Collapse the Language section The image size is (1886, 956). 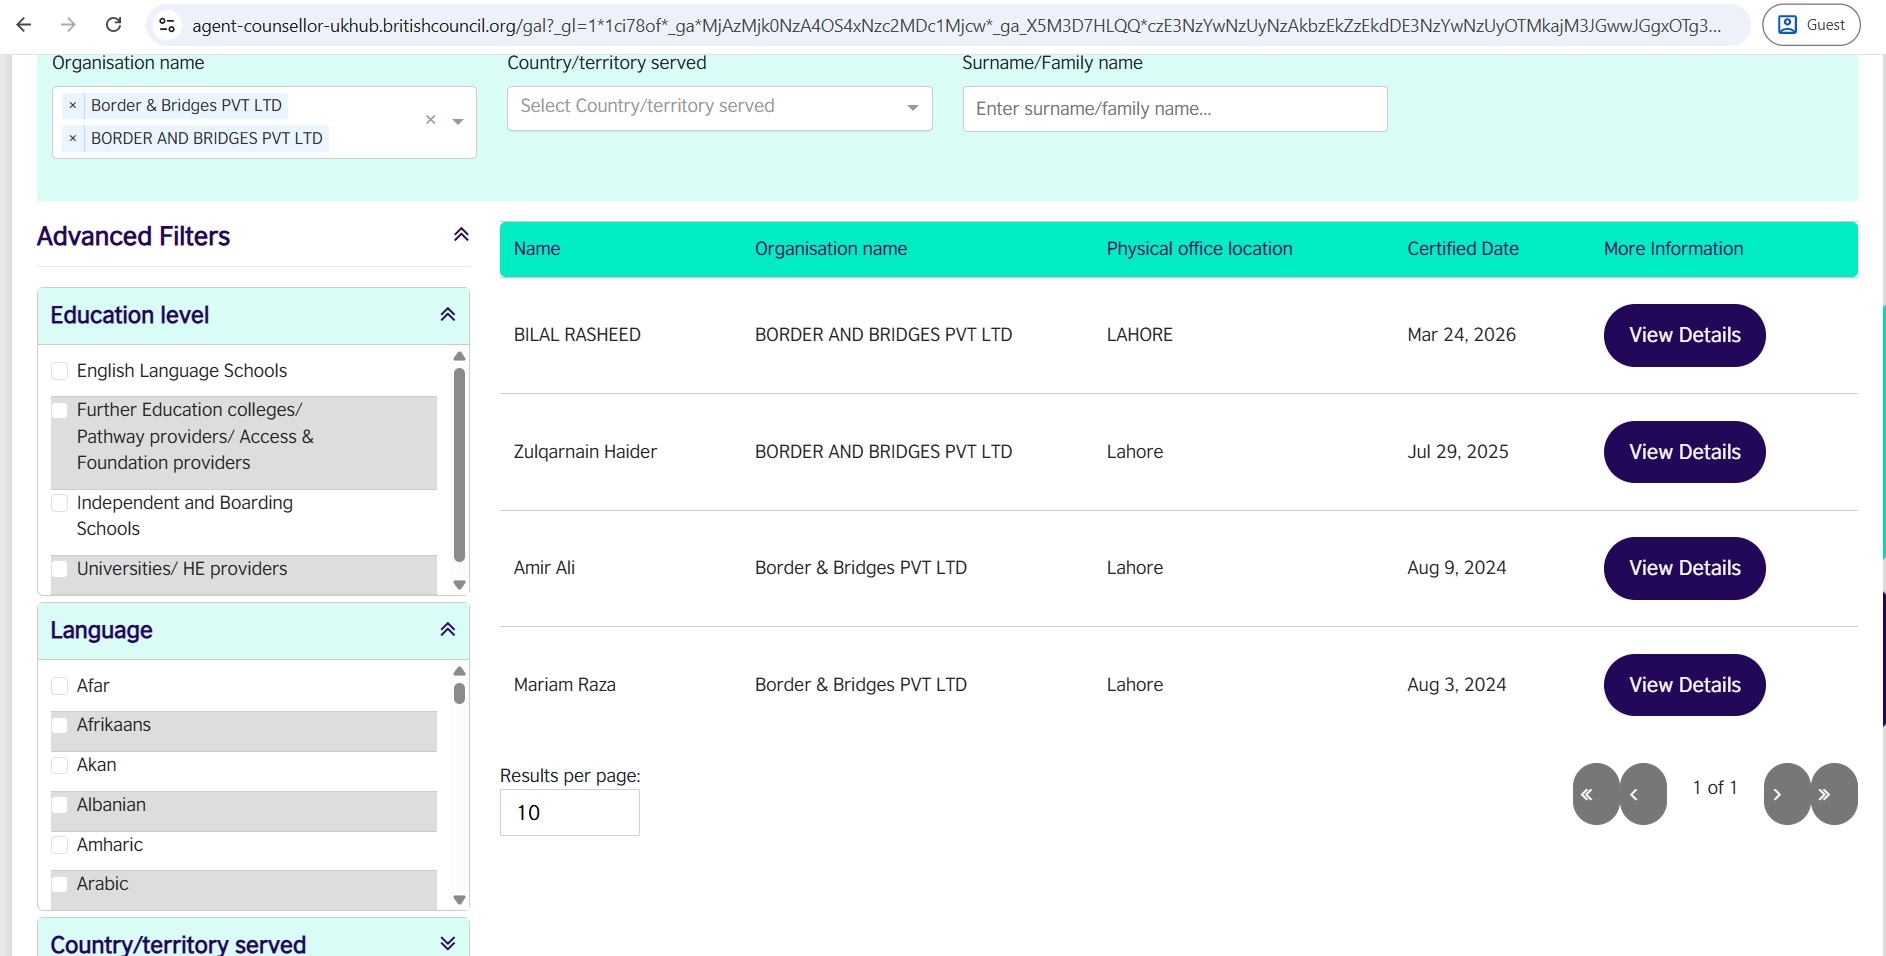click(448, 630)
